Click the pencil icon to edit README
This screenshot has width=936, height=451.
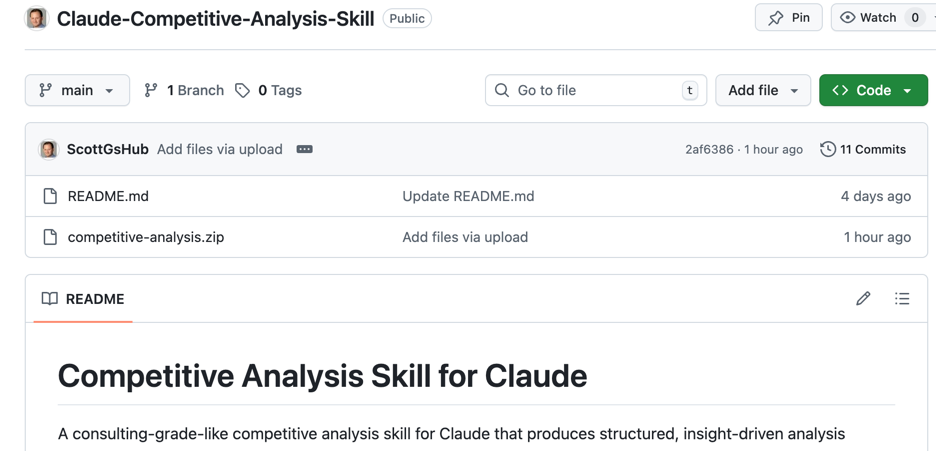[863, 298]
